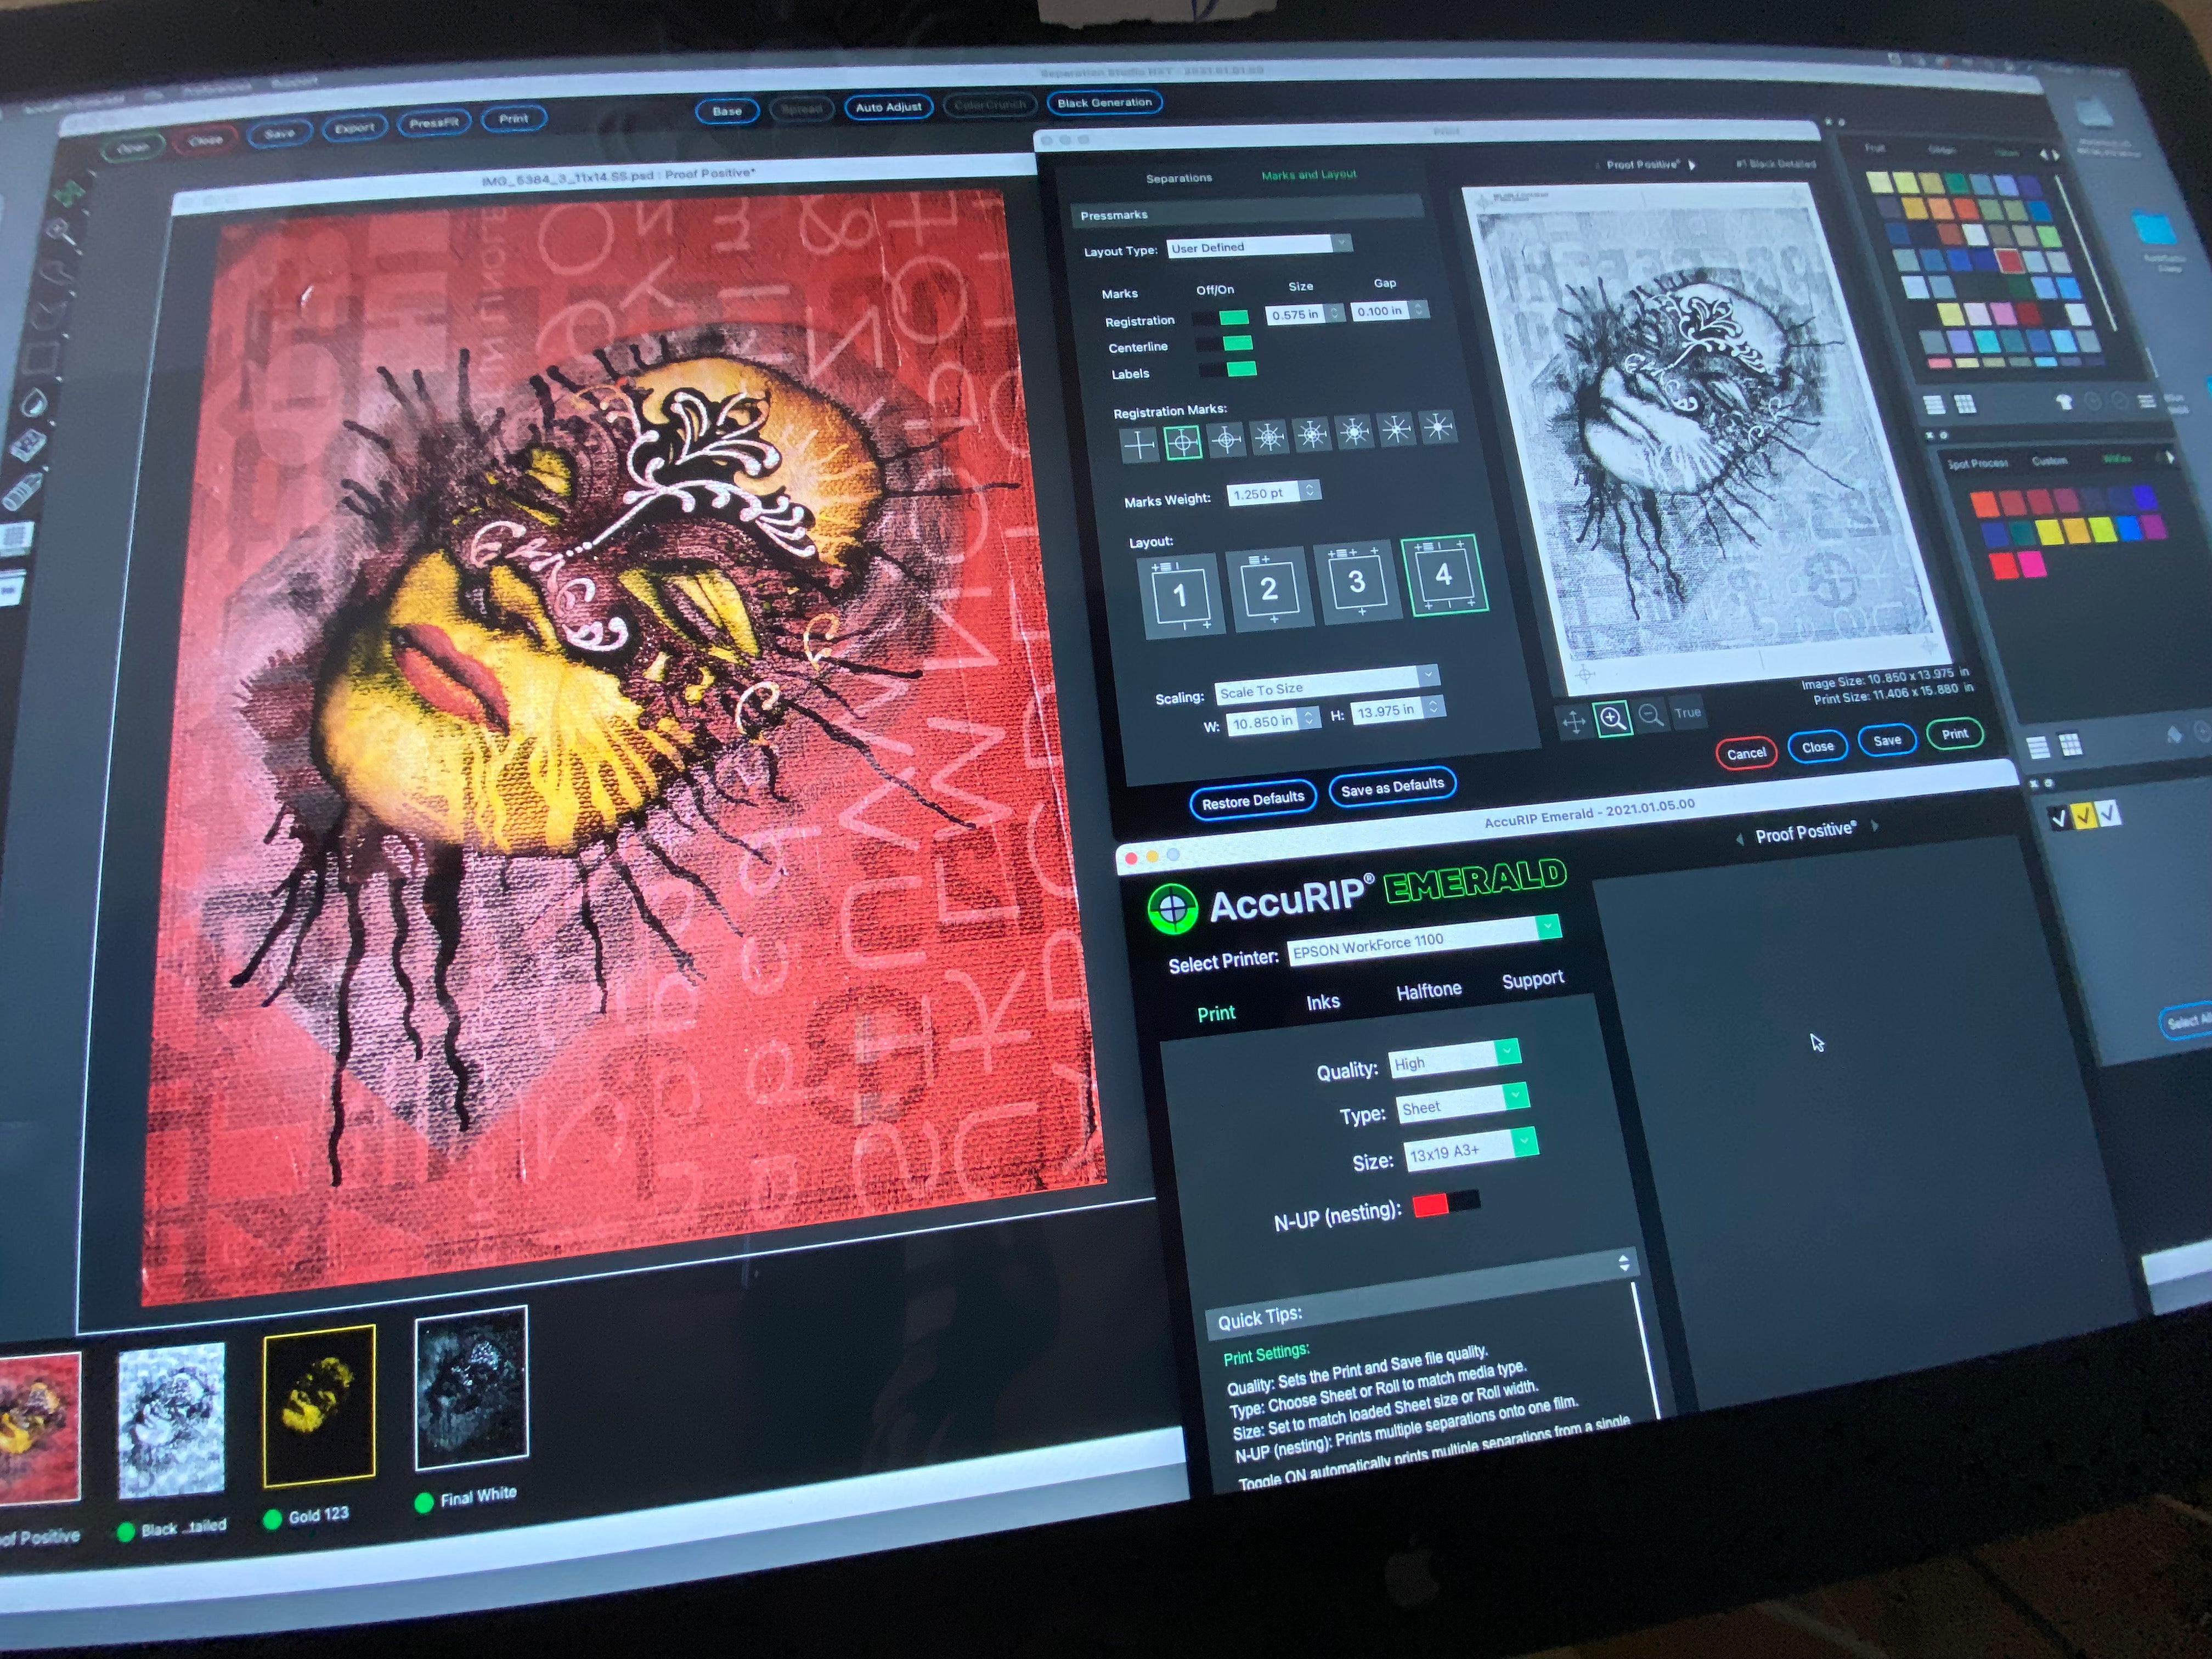
Task: Open the Layout Type dropdown
Action: 1260,245
